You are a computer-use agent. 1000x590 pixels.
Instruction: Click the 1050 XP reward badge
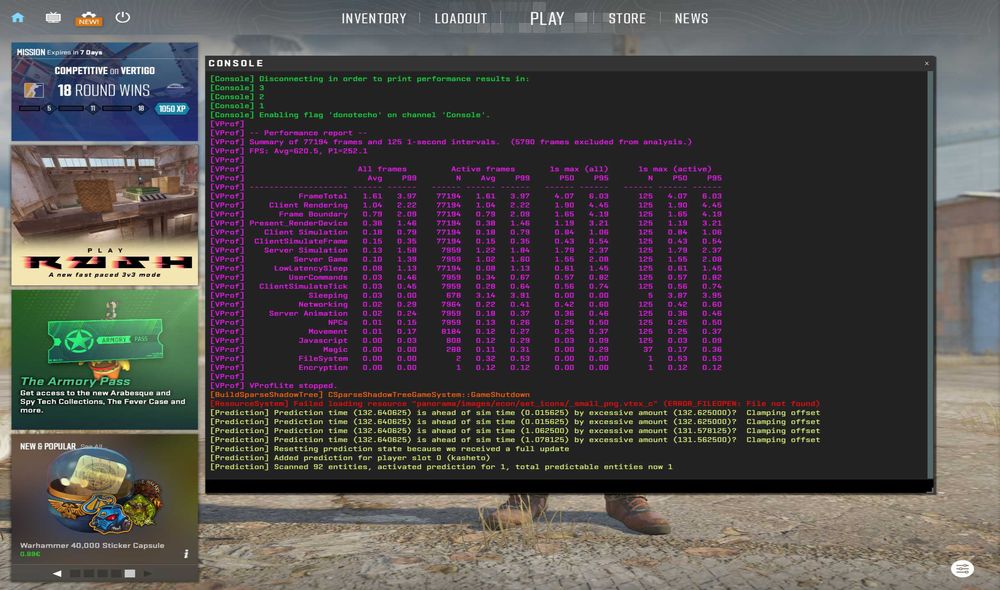[172, 108]
